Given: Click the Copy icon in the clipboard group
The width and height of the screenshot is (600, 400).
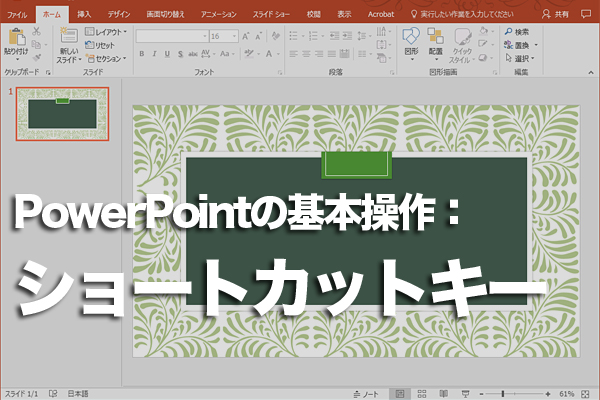Looking at the screenshot, I should 36,44.
